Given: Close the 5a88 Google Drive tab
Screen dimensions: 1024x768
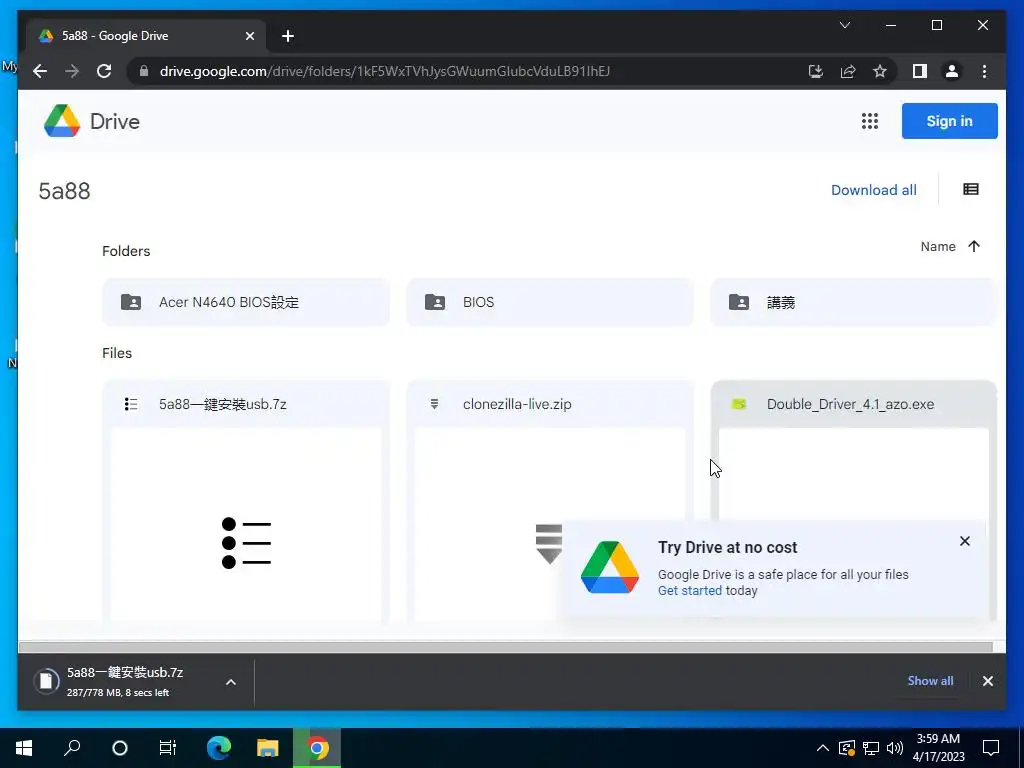Looking at the screenshot, I should coord(249,36).
